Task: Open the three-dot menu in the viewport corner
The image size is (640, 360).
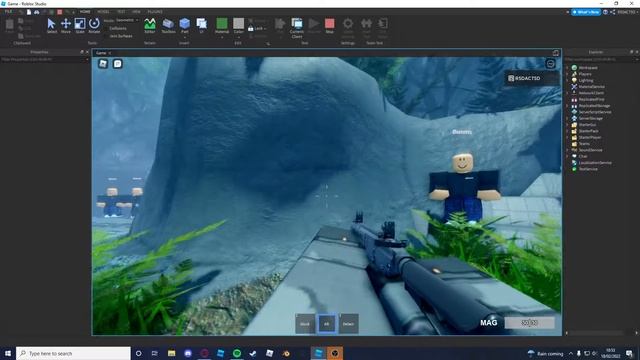Action: click(x=550, y=64)
